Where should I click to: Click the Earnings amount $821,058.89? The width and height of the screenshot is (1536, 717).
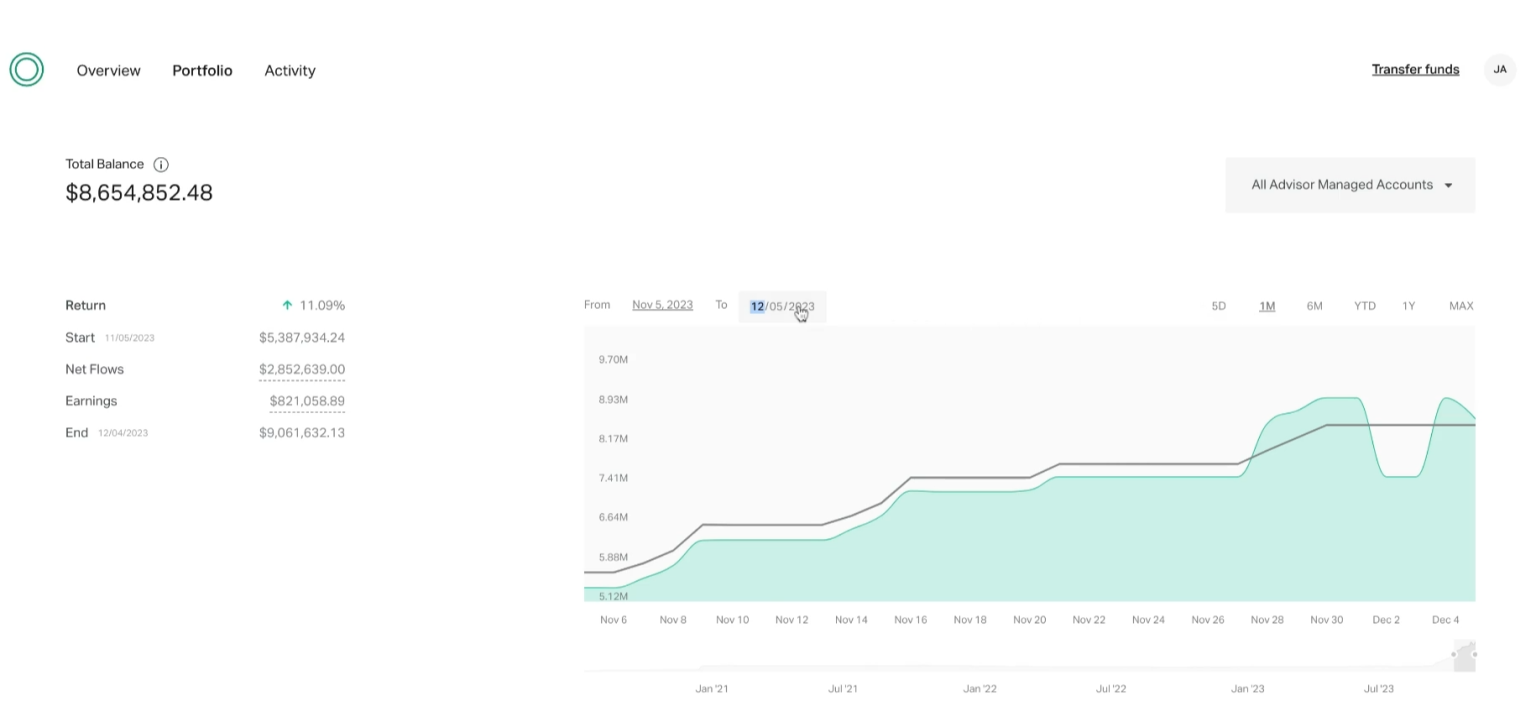click(306, 401)
